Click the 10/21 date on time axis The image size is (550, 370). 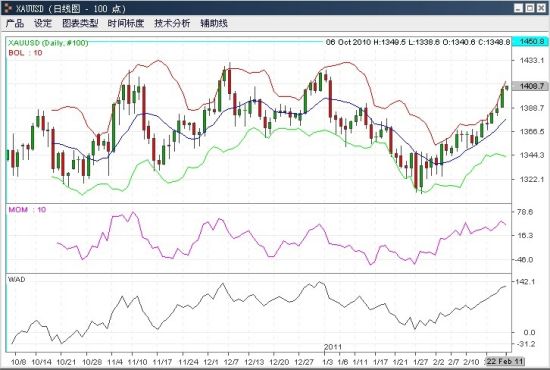click(66, 362)
